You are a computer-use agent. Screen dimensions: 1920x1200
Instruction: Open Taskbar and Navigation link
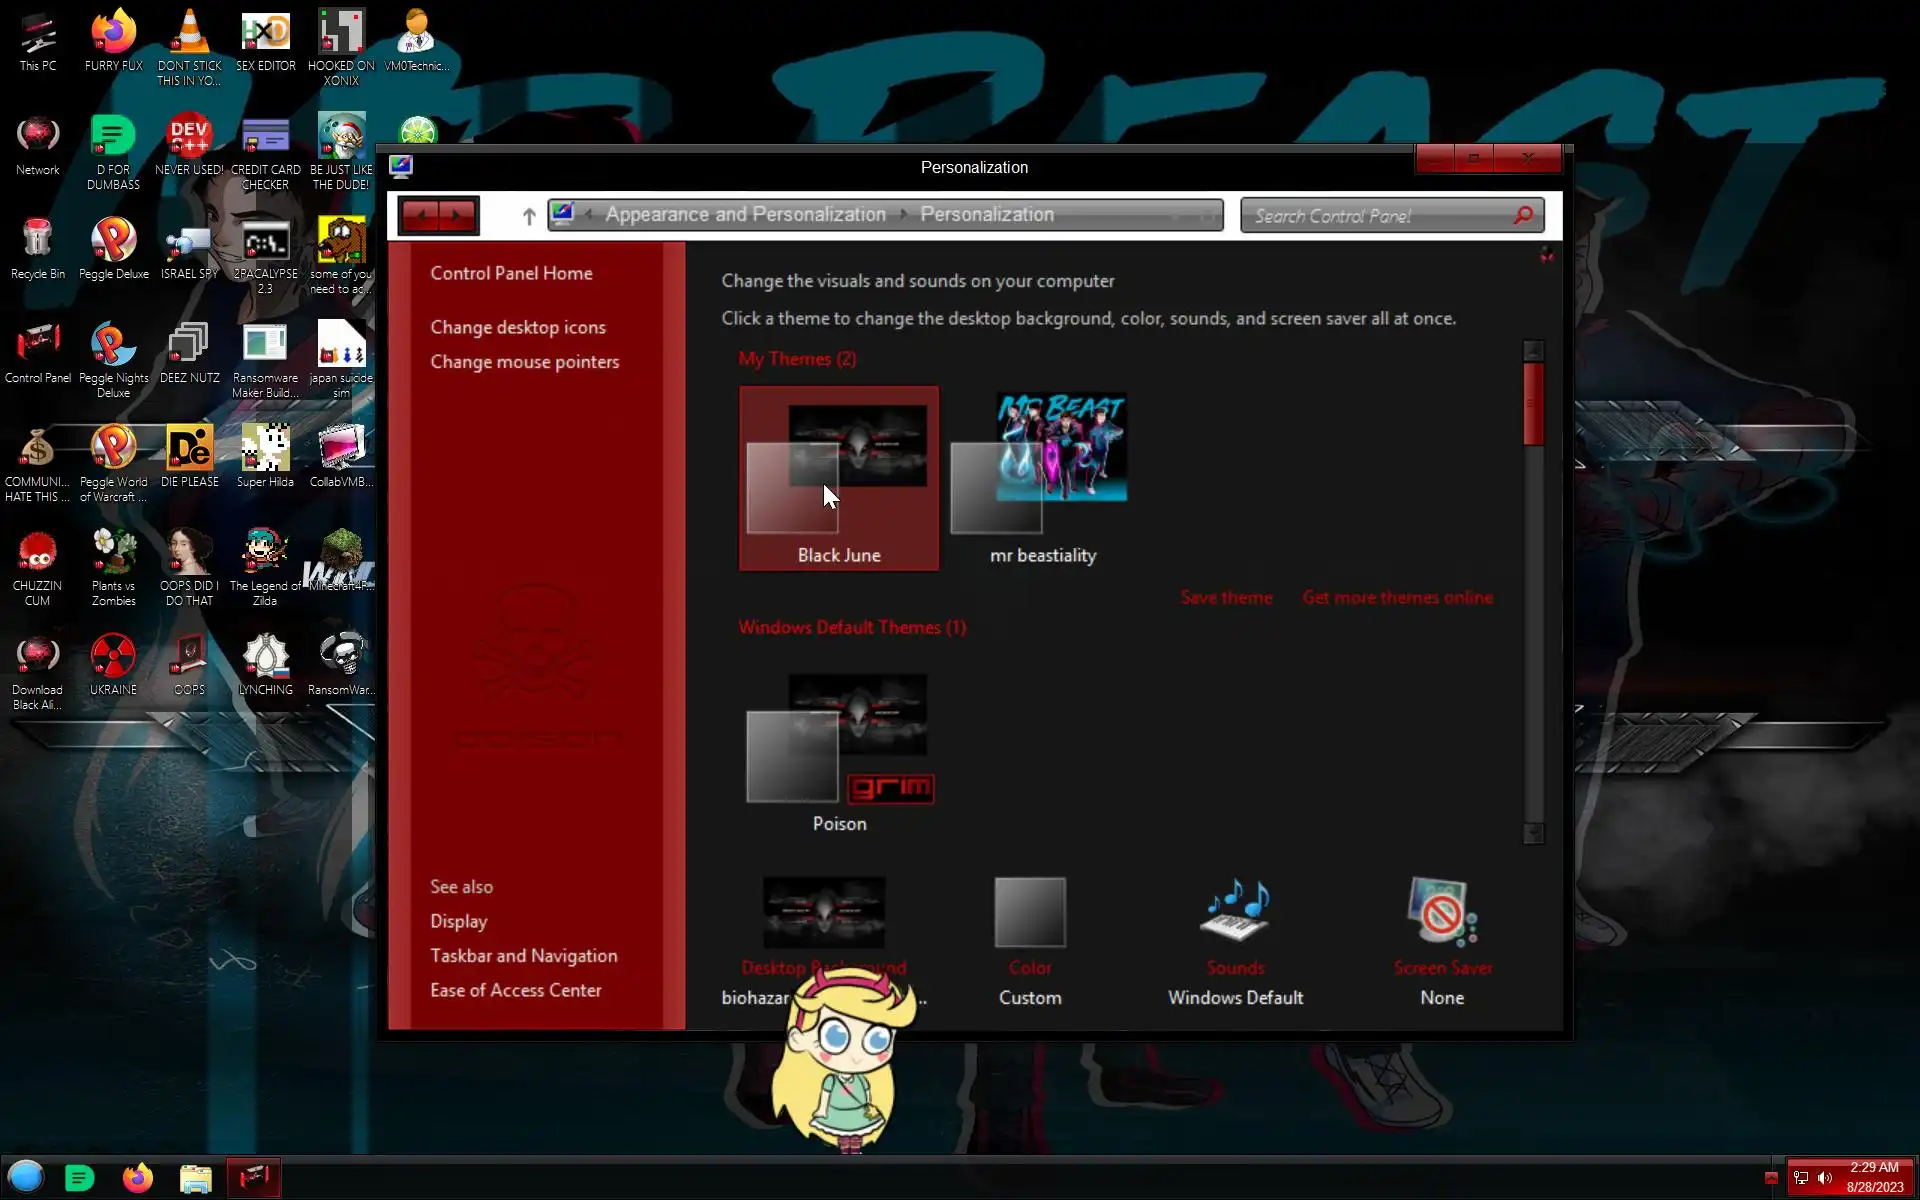coord(523,955)
